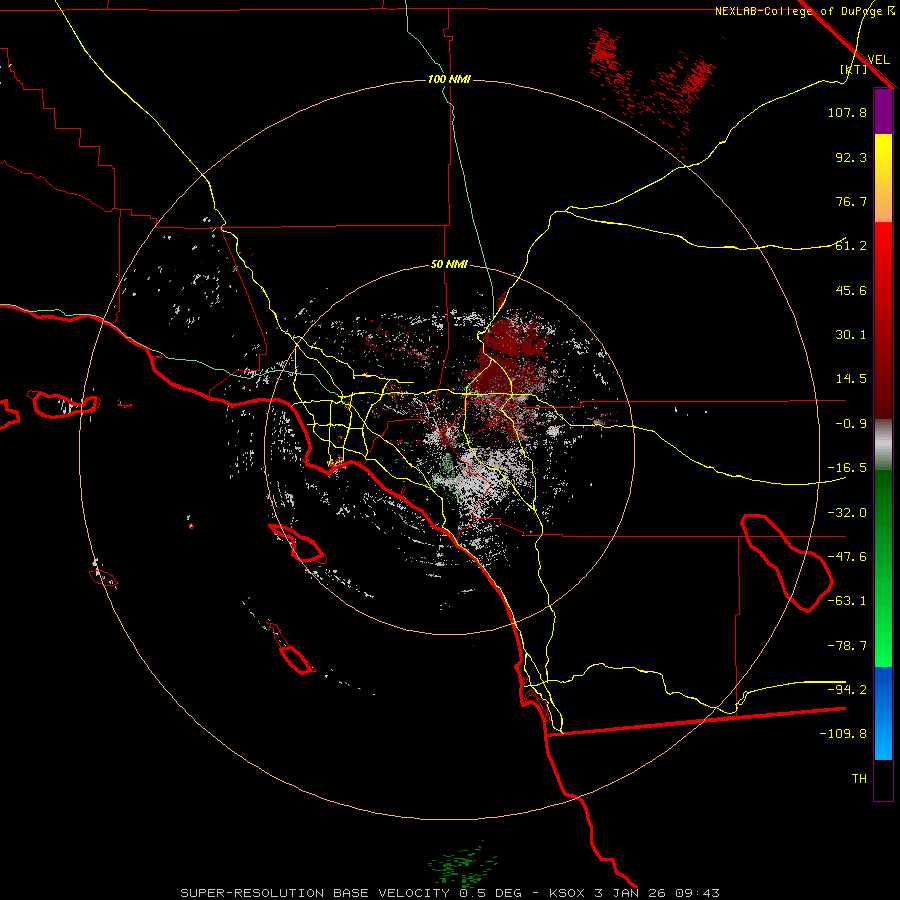Screen dimensions: 900x900
Task: Click the NEXLAB-College of DuPage header text
Action: coord(798,11)
